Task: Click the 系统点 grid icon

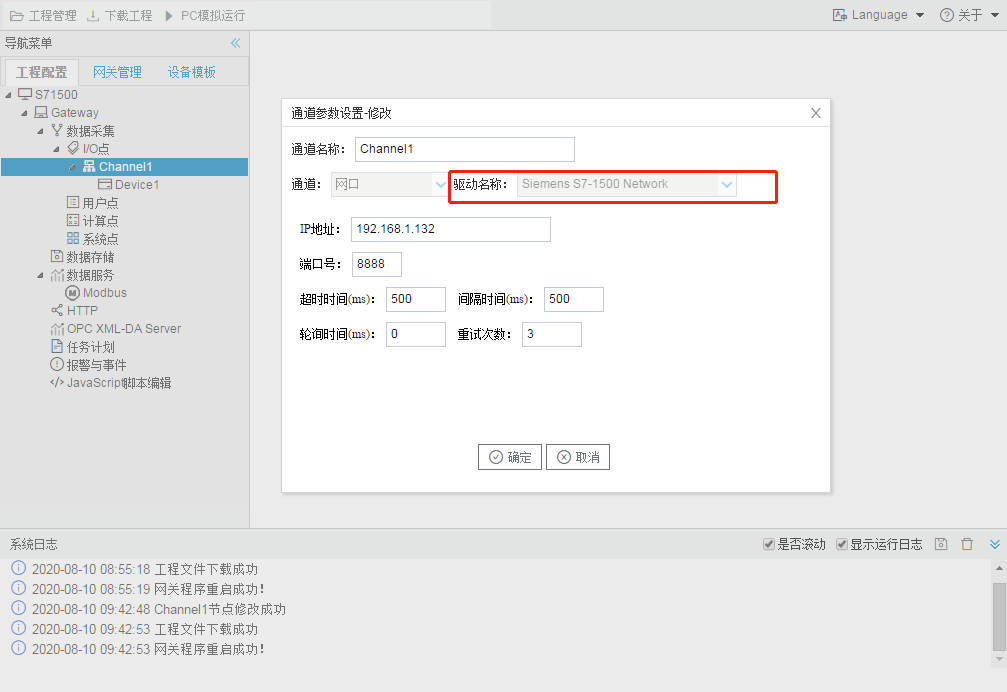Action: [73, 238]
